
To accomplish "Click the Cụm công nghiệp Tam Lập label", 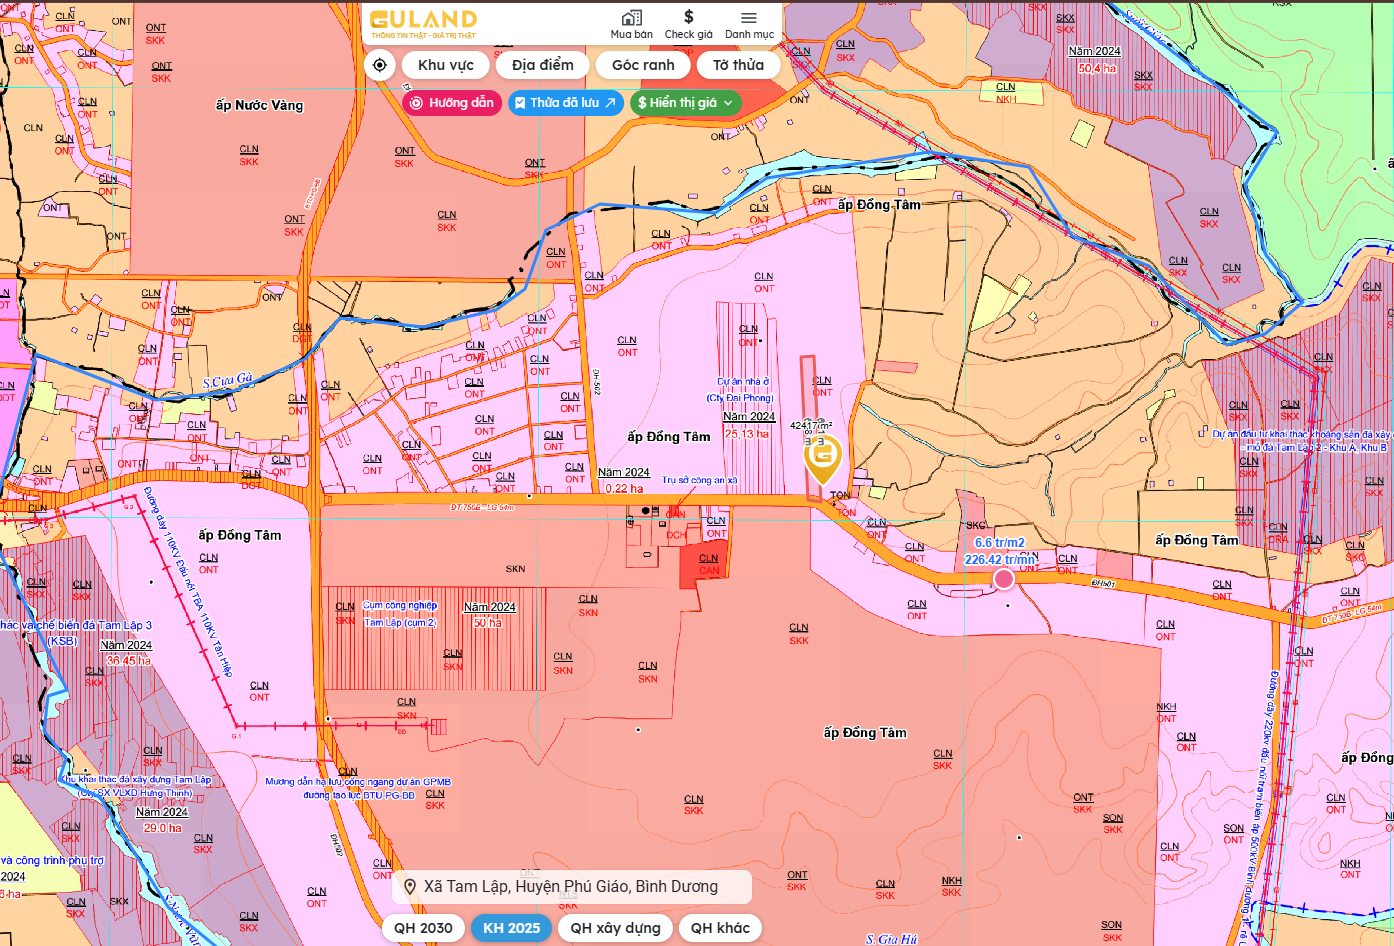I will (400, 614).
